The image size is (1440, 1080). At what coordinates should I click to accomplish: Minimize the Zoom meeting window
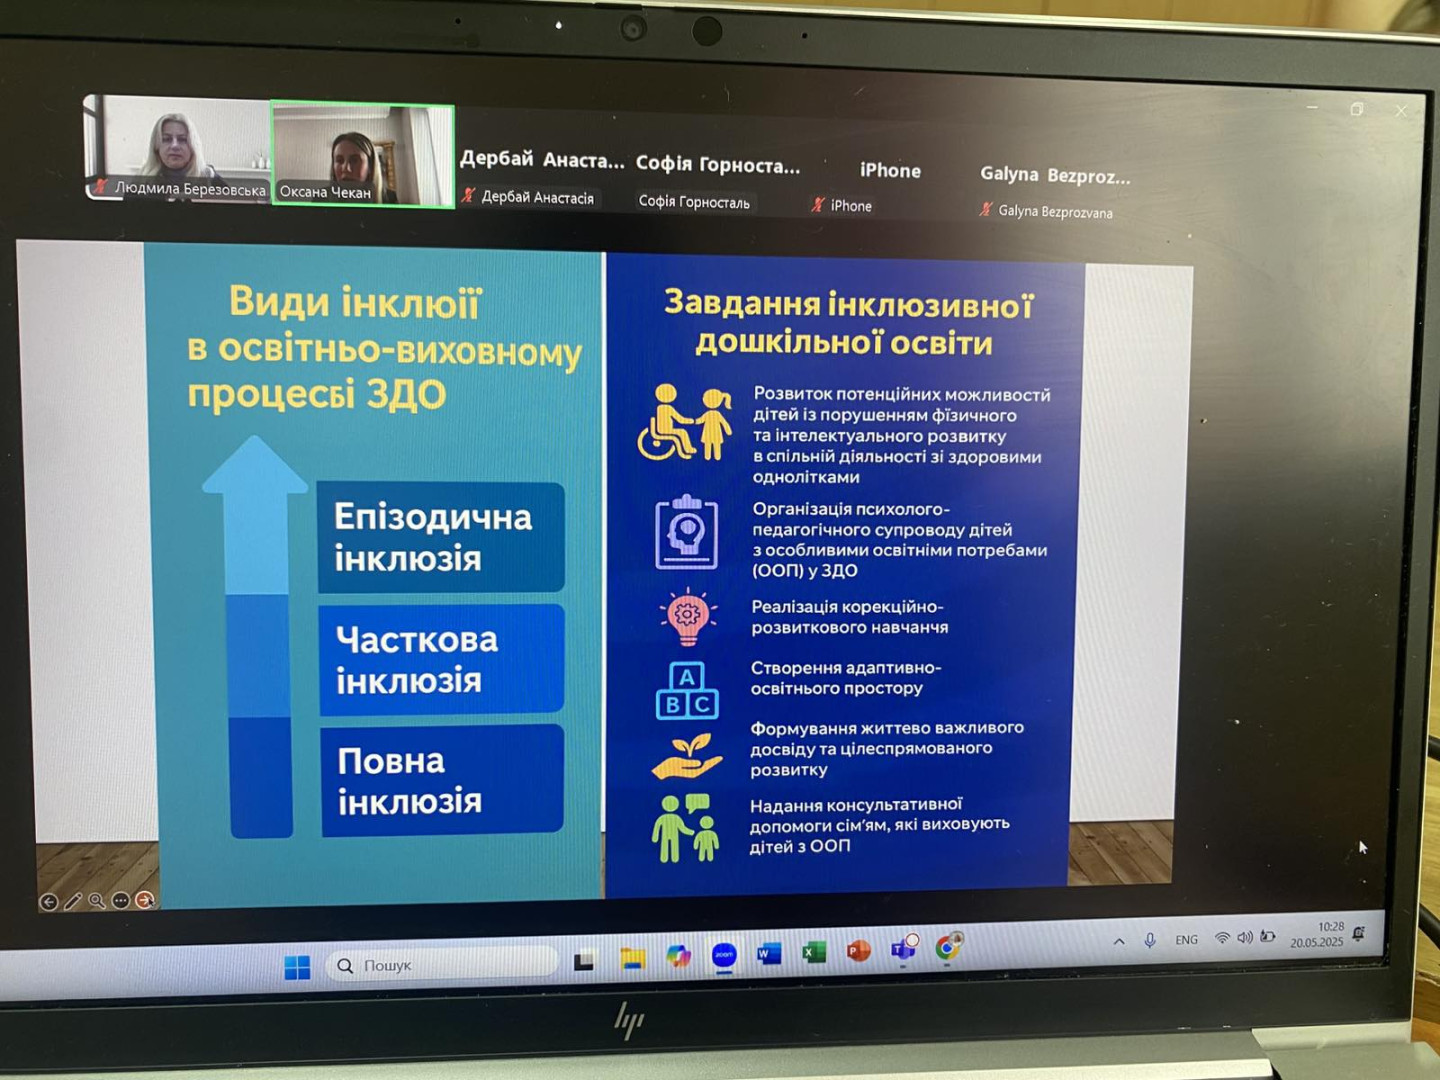(1312, 106)
